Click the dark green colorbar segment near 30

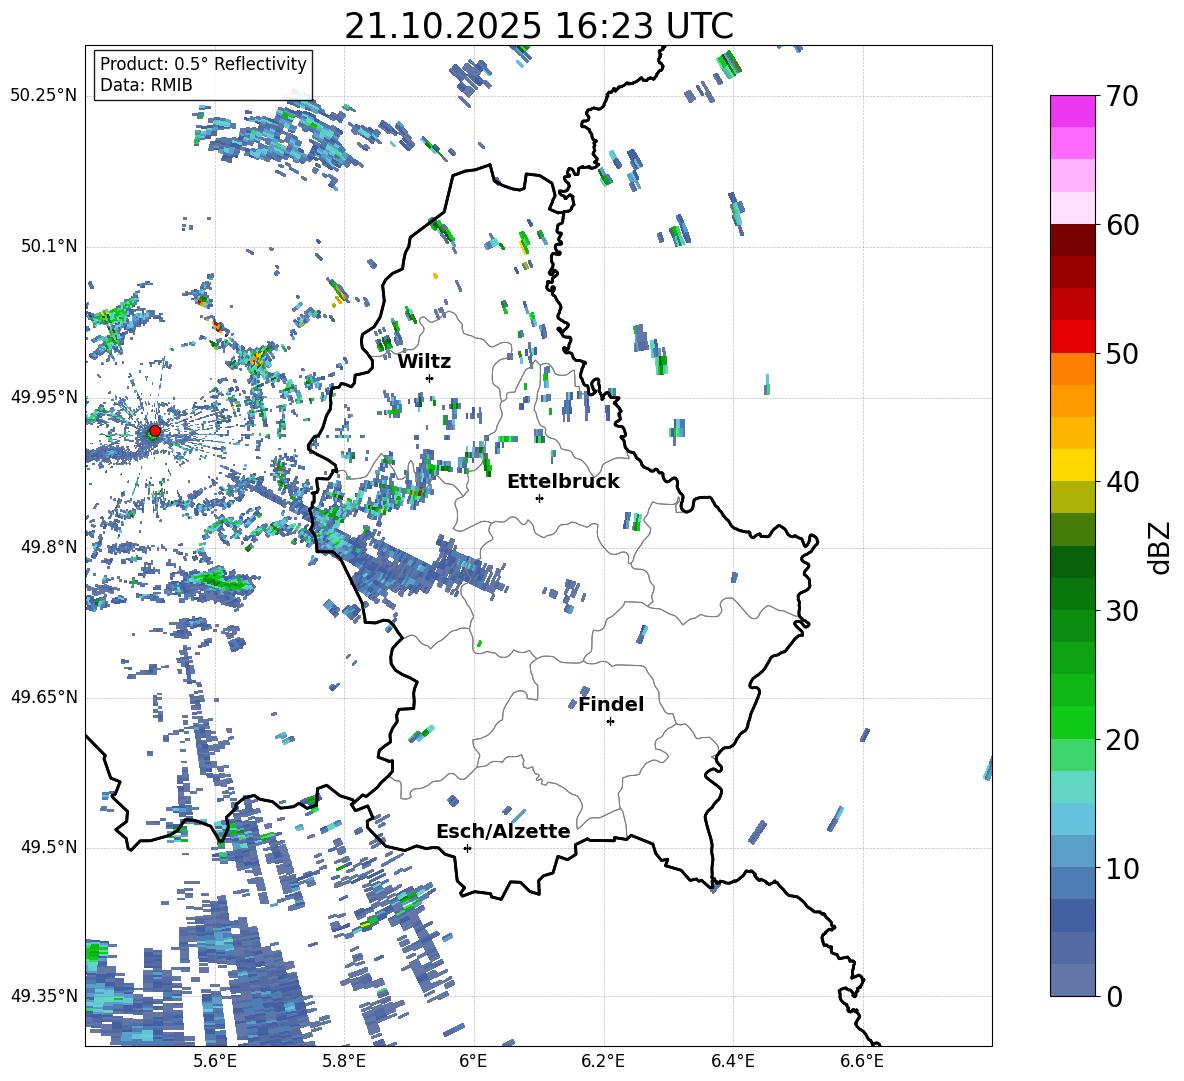1072,594
